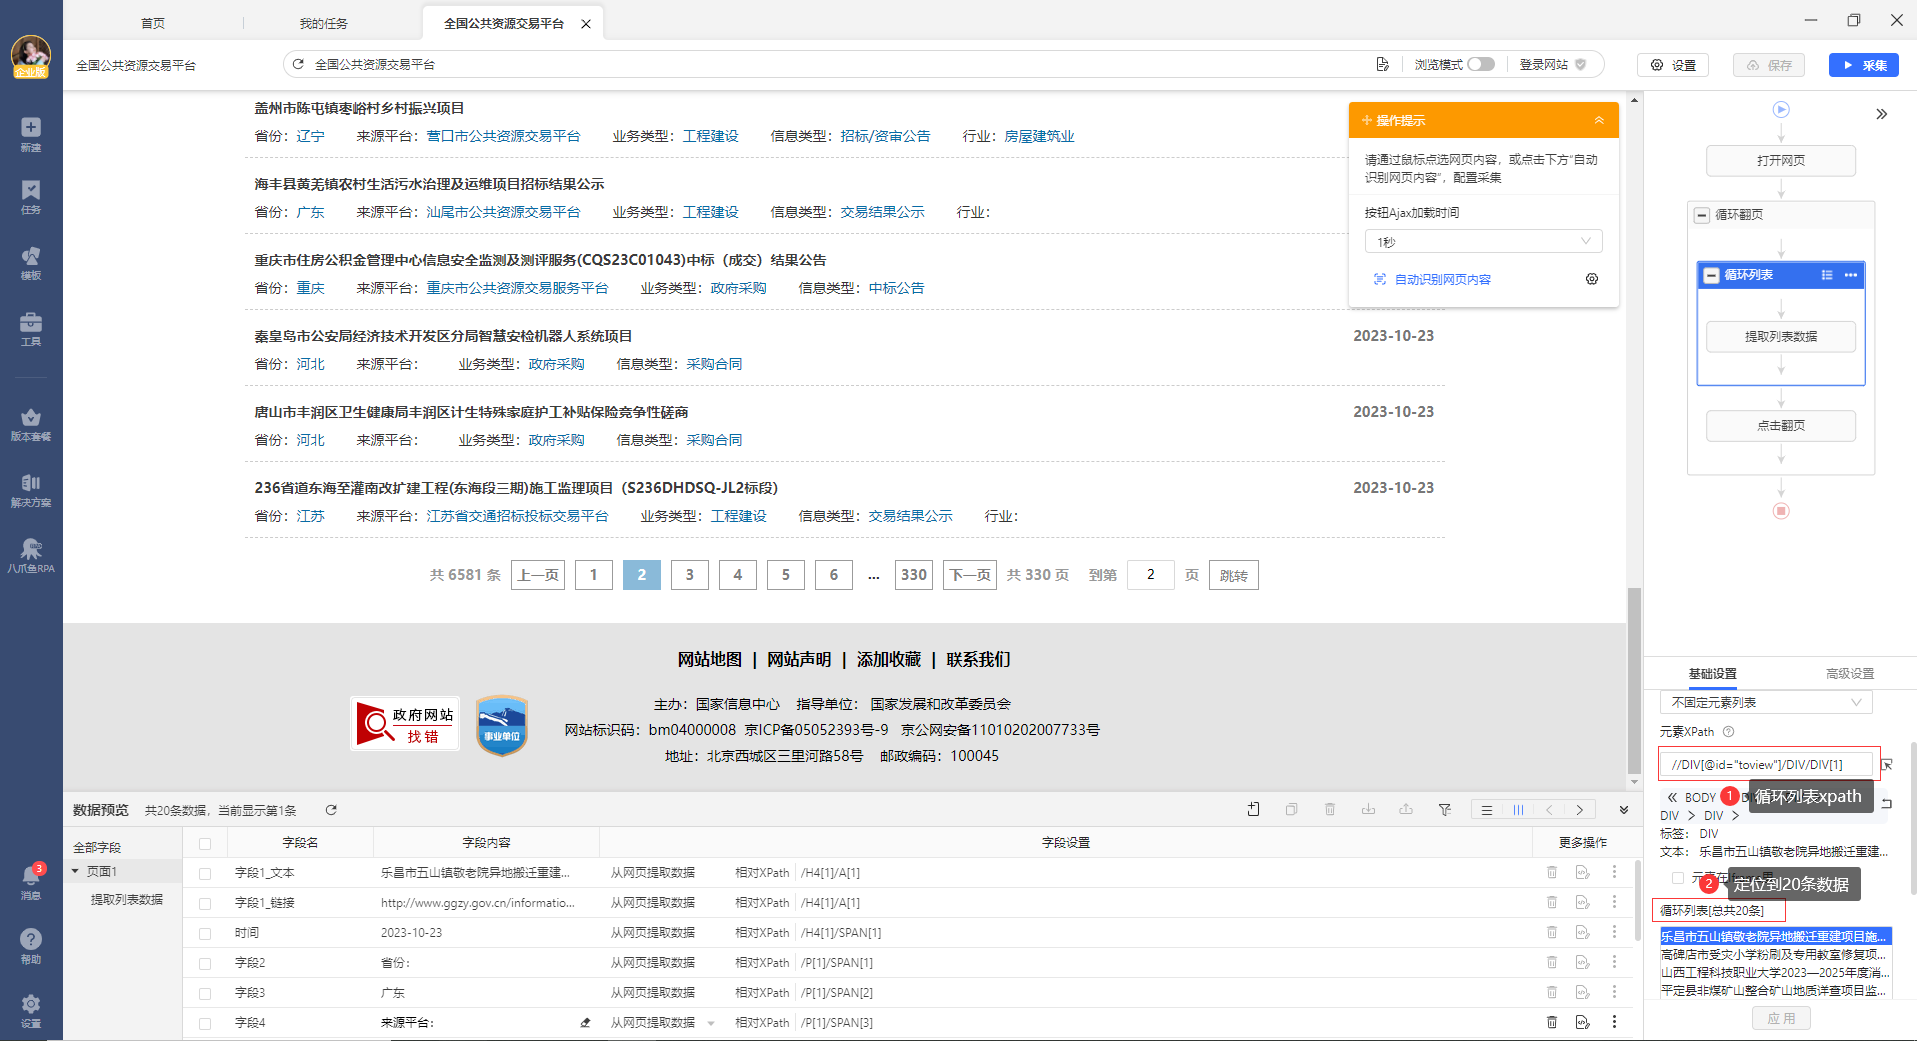The image size is (1917, 1041).
Task: Reload the page with the address bar refresh icon
Action: click(x=298, y=64)
